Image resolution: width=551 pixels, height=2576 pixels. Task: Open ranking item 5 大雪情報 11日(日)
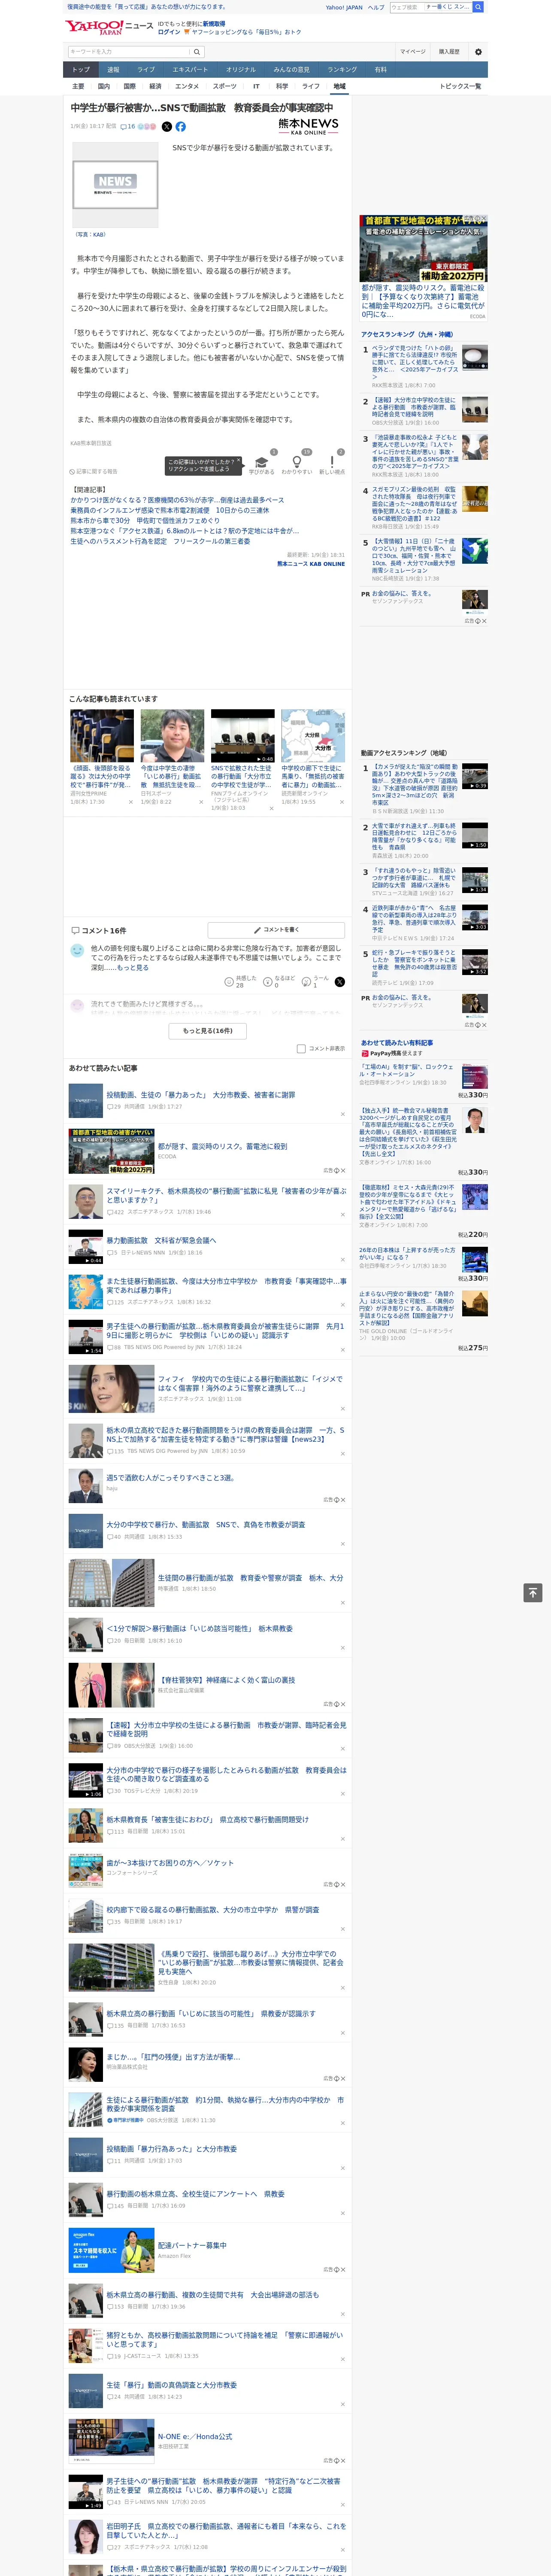pos(414,555)
